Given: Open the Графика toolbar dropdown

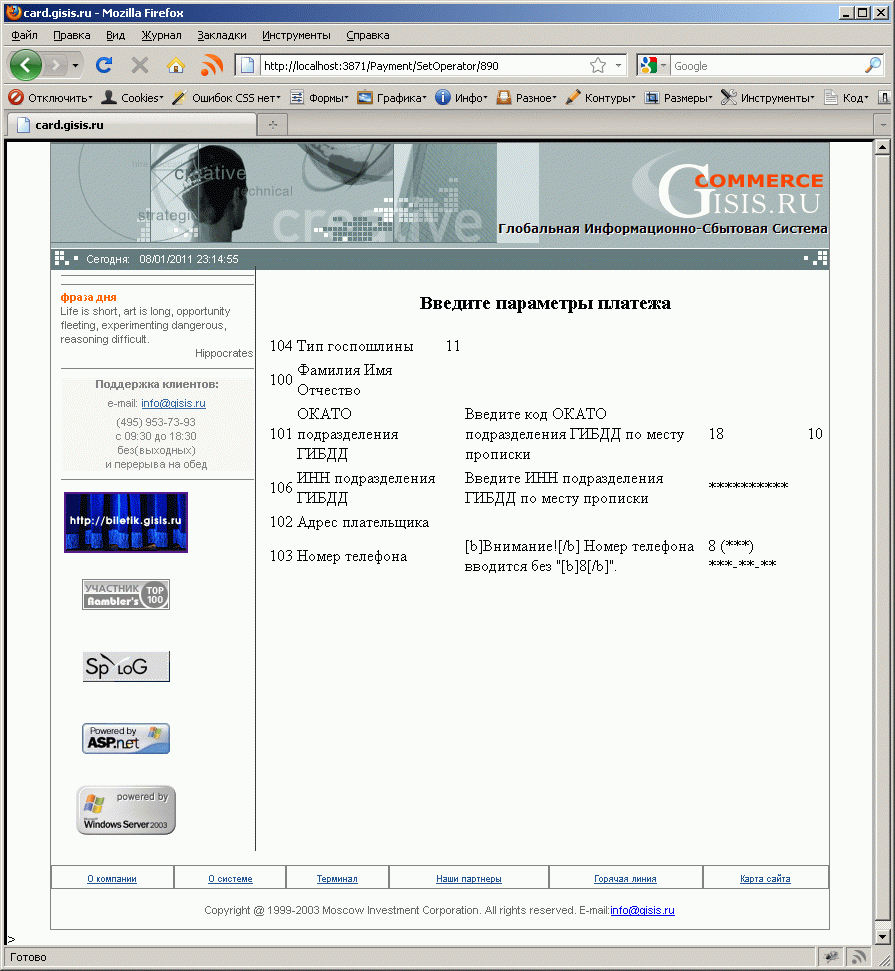Looking at the screenshot, I should (393, 98).
